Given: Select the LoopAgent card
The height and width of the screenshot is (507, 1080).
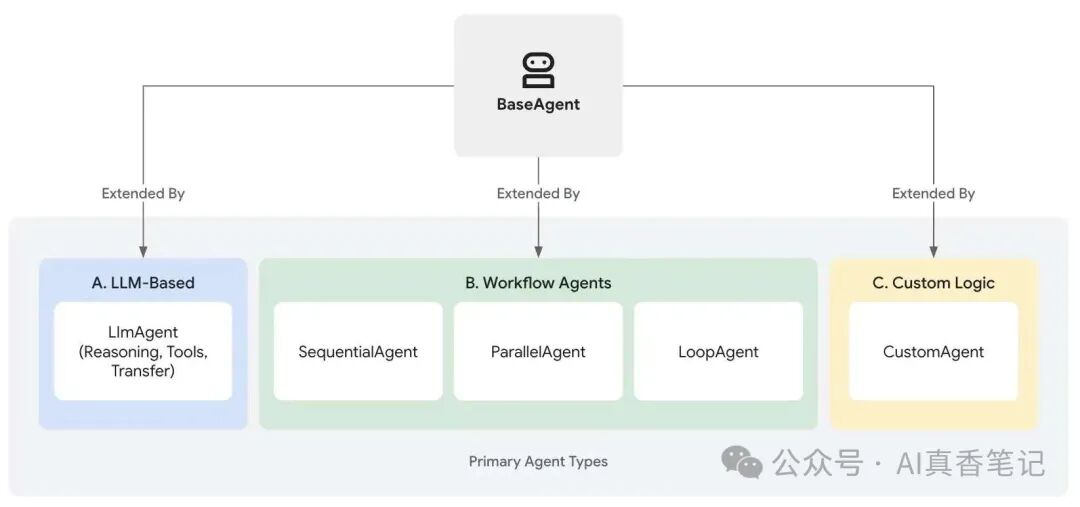Looking at the screenshot, I should [x=718, y=351].
